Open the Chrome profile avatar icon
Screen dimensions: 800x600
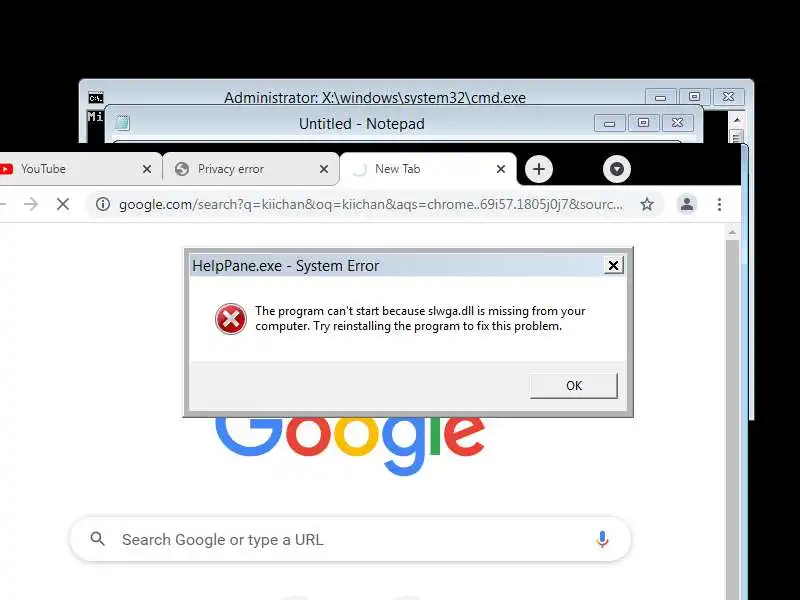coord(687,205)
